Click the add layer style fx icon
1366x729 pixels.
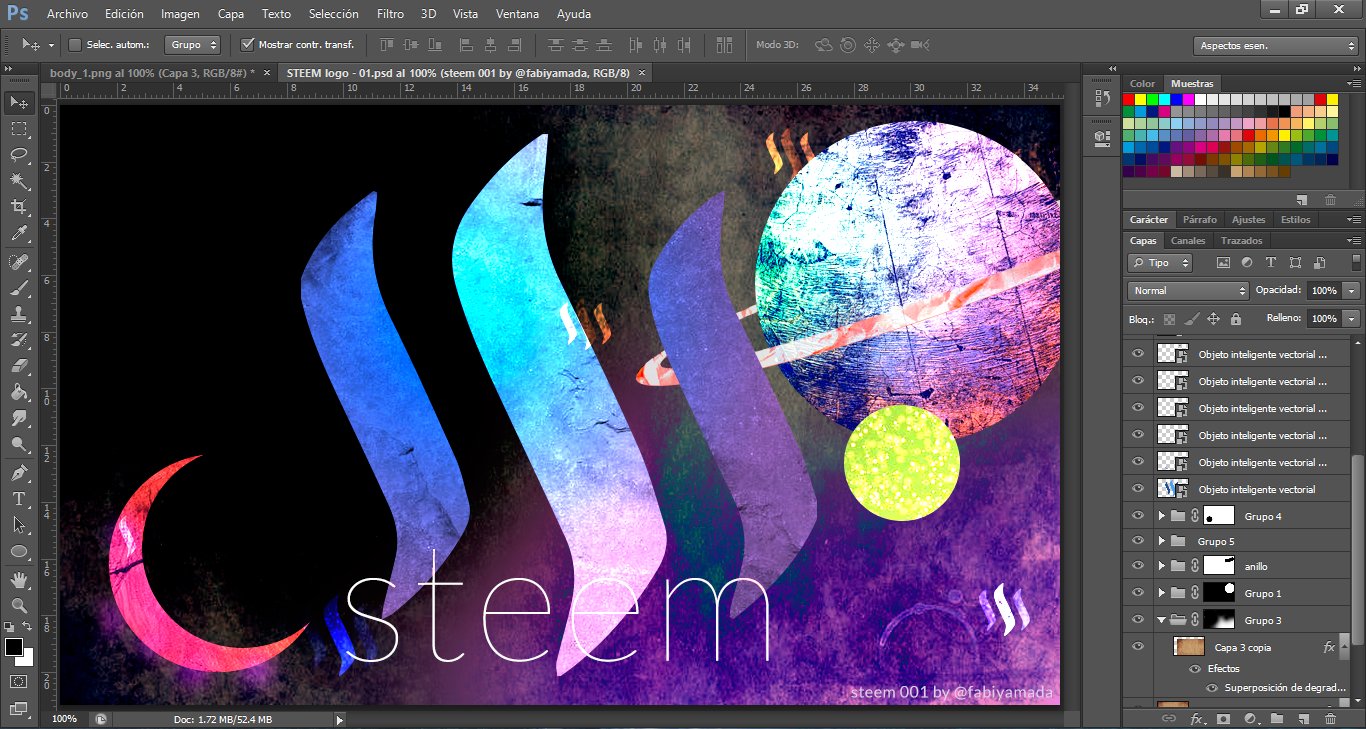[x=1196, y=718]
